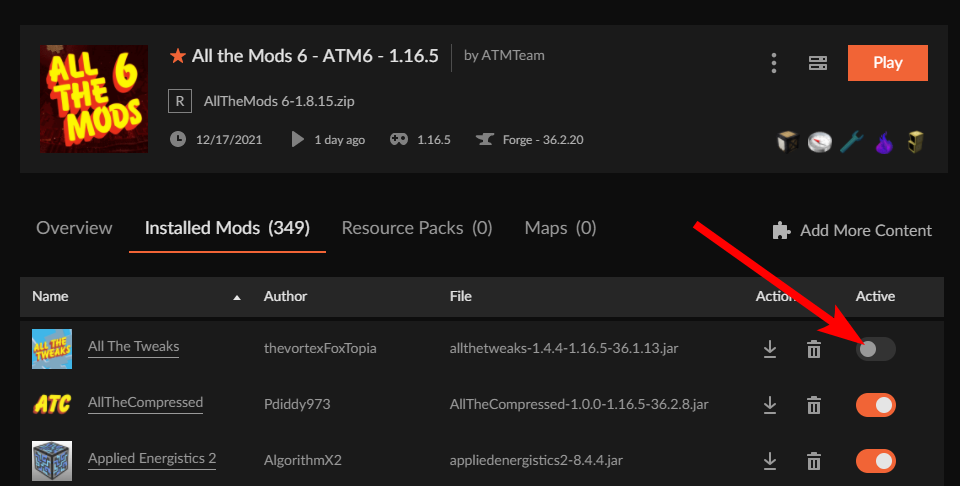
Task: Sort mods by Name column header
Action: coord(50,296)
